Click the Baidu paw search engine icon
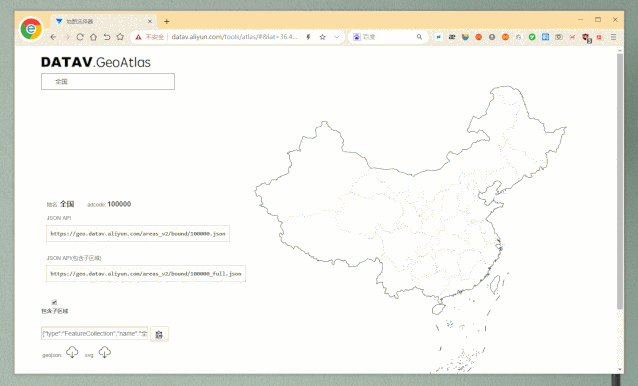This screenshot has width=638, height=386. 357,37
